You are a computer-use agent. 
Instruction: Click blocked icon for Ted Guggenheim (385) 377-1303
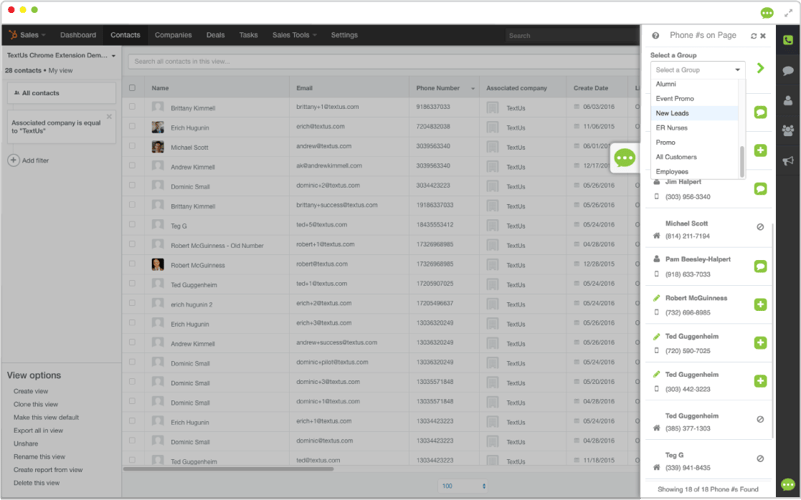point(760,419)
